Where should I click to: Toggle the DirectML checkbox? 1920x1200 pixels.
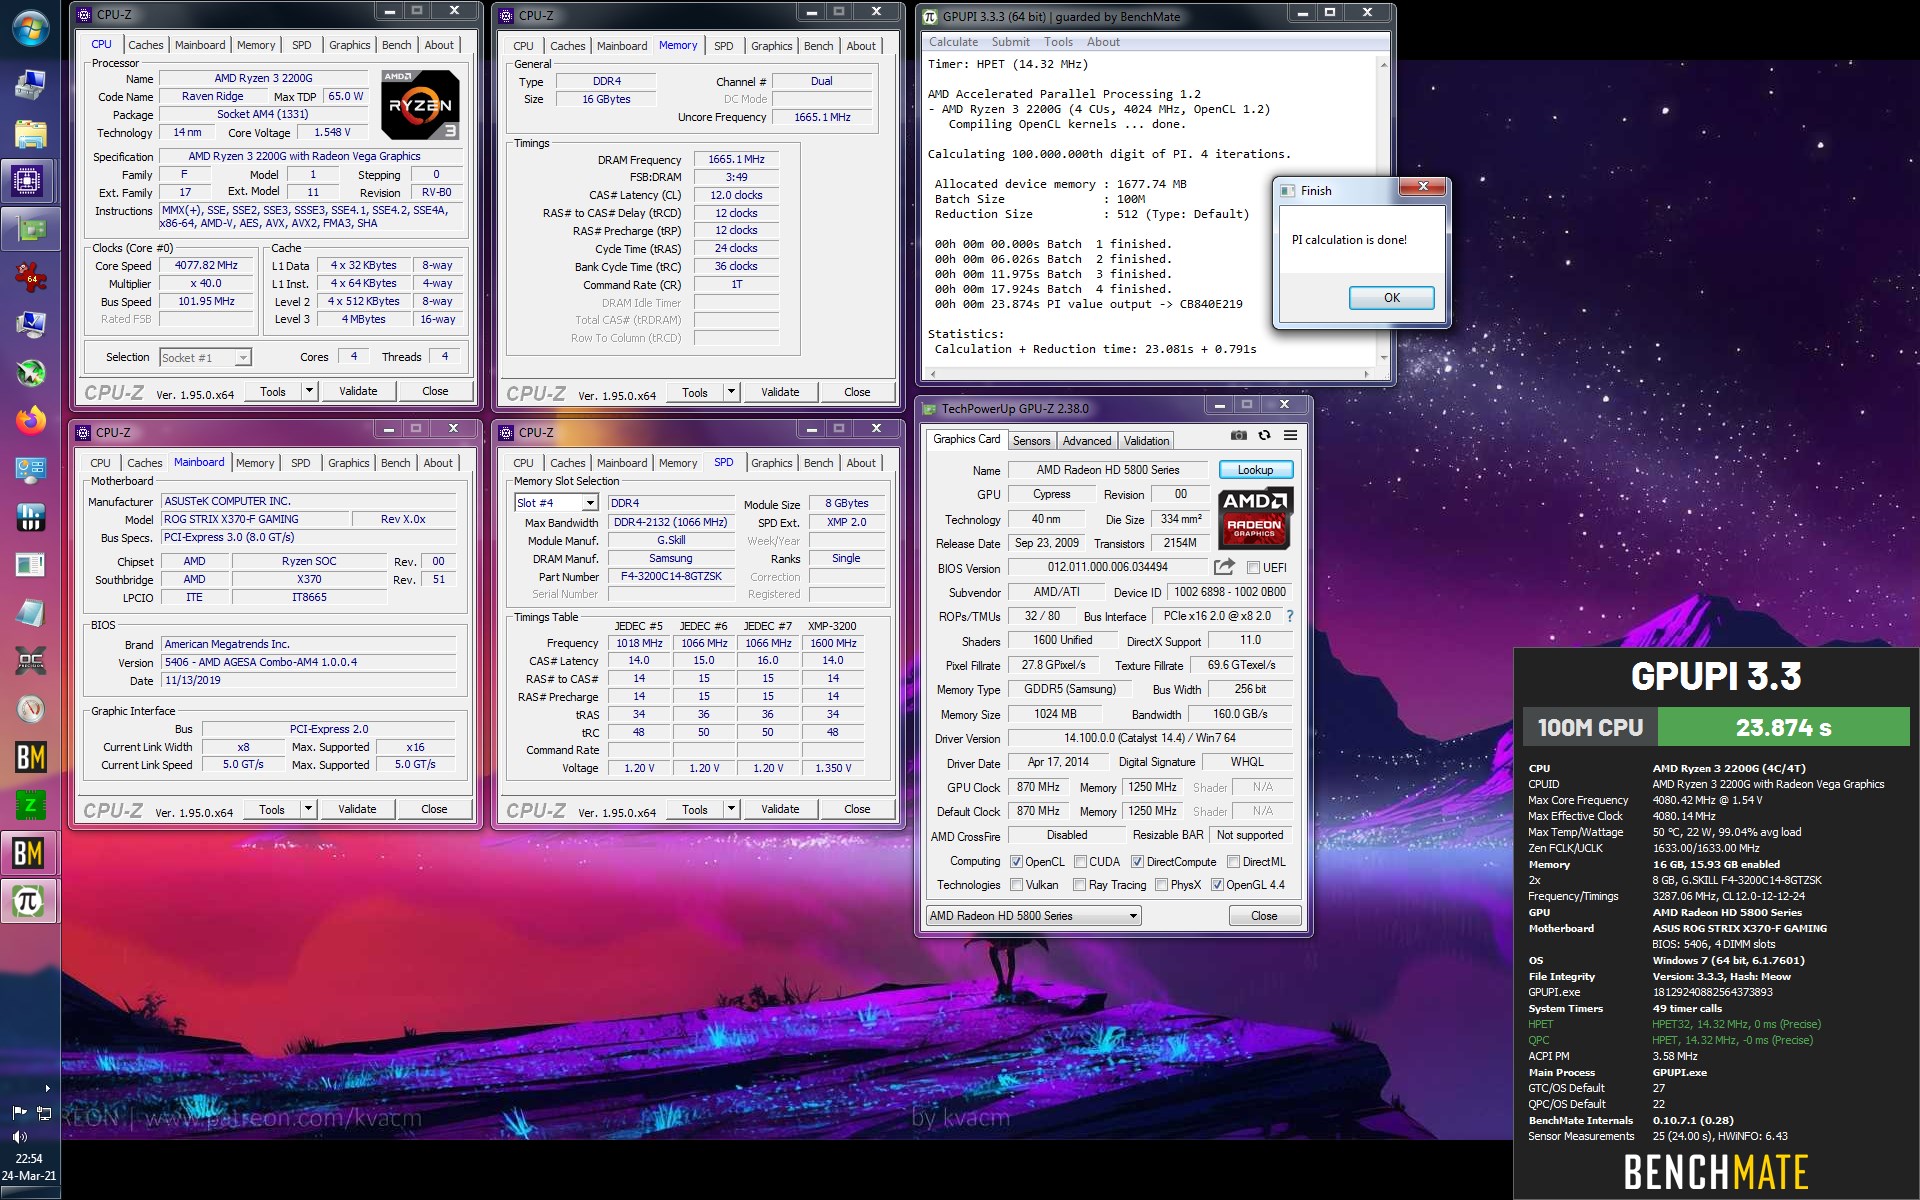(1233, 862)
